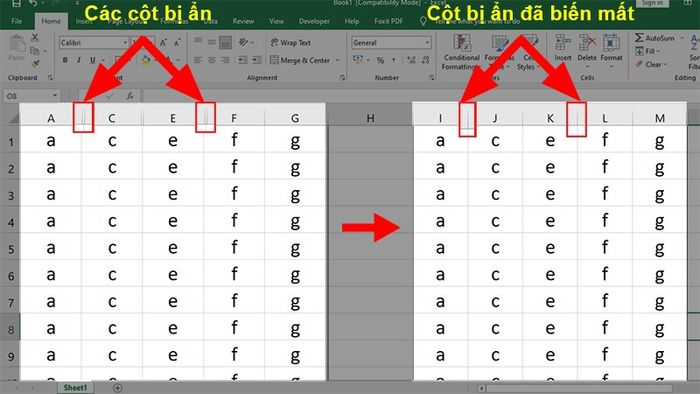Click the Percent Style icon

pos(380,60)
